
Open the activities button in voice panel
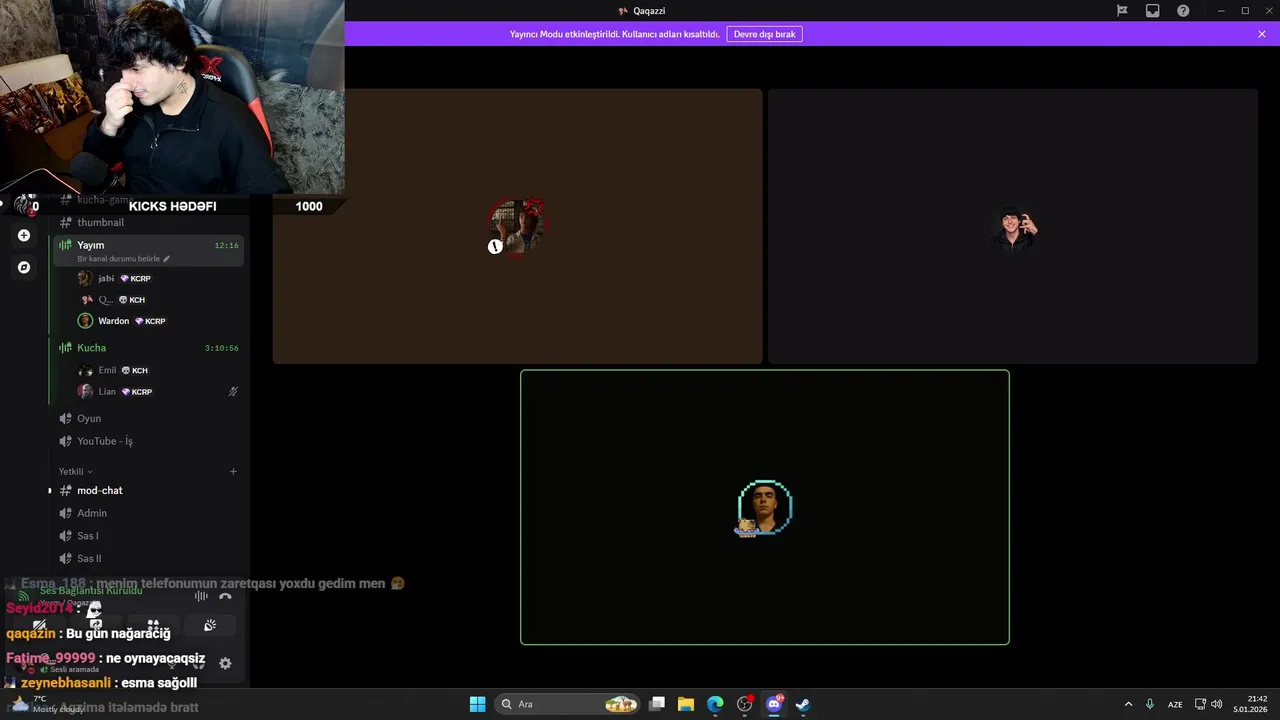point(153,625)
